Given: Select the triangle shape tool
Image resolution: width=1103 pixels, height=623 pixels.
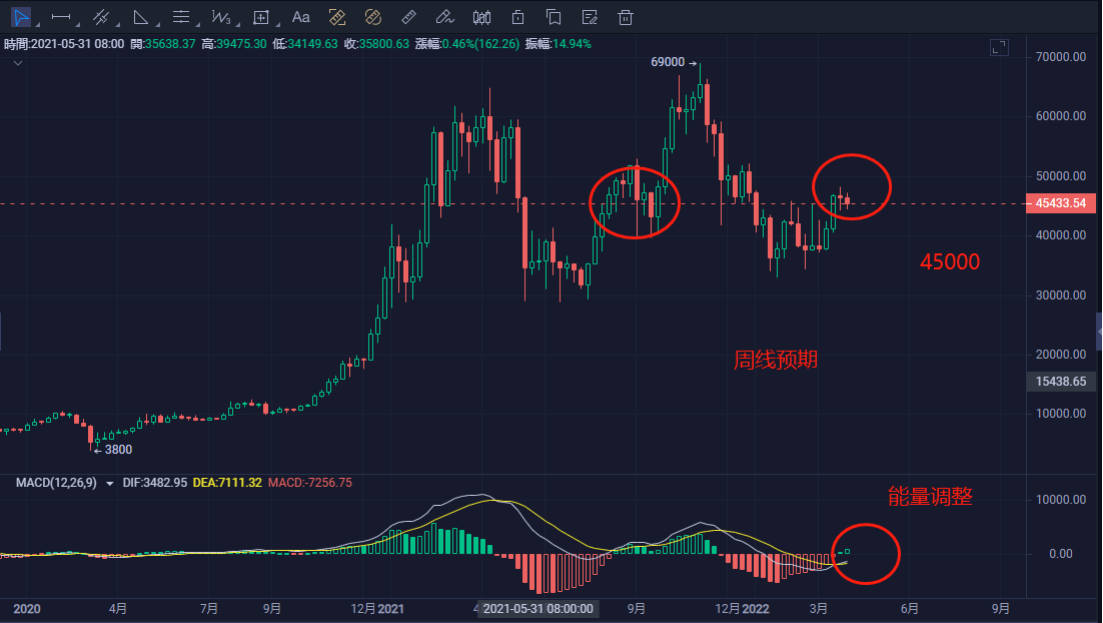Looking at the screenshot, I should [141, 17].
